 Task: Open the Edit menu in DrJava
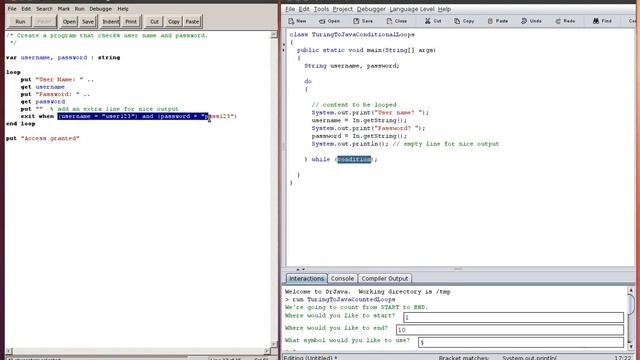(304, 9)
